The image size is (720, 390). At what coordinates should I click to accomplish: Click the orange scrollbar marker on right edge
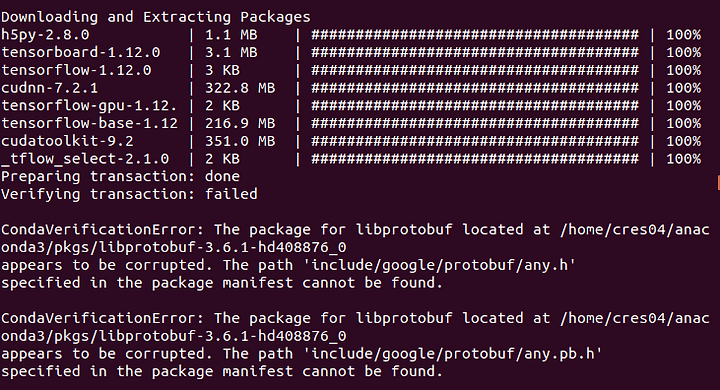(718, 182)
